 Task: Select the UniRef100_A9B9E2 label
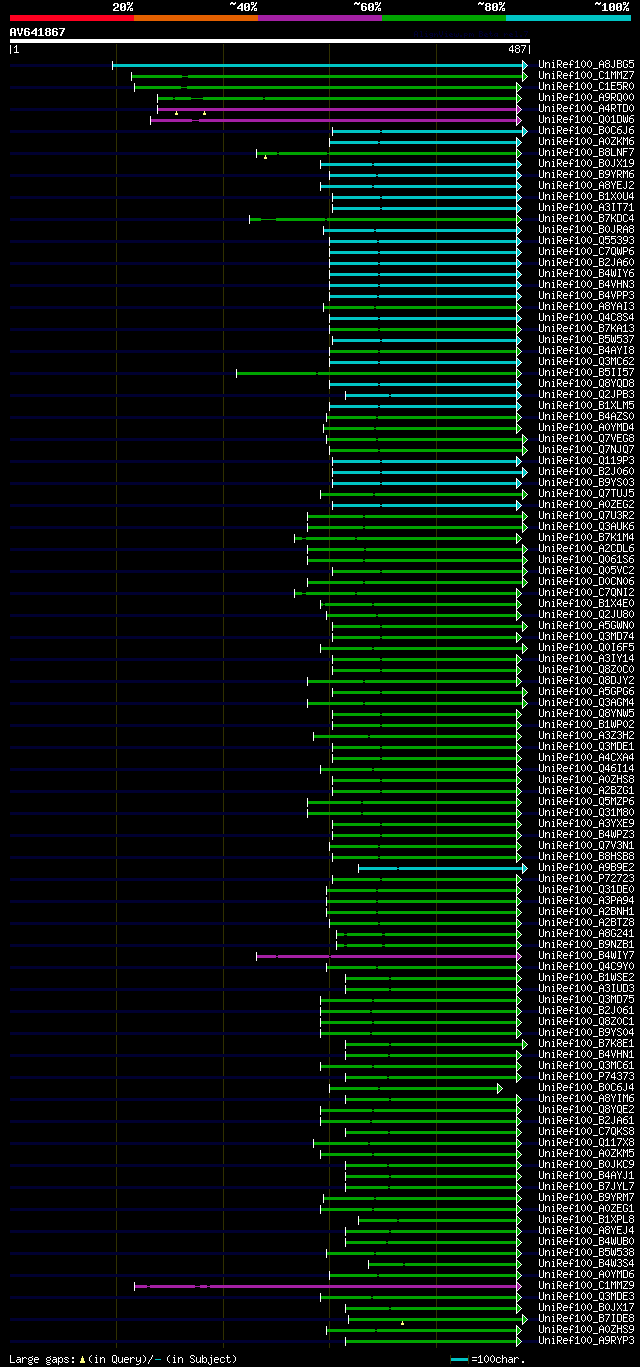tap(586, 868)
